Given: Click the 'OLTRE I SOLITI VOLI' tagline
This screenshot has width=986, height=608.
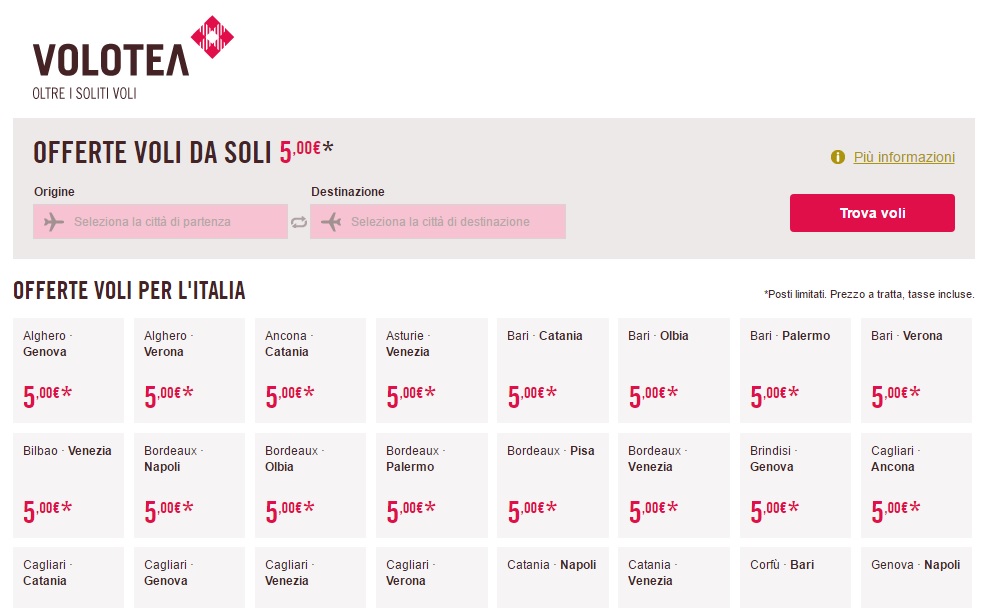Looking at the screenshot, I should pos(84,94).
